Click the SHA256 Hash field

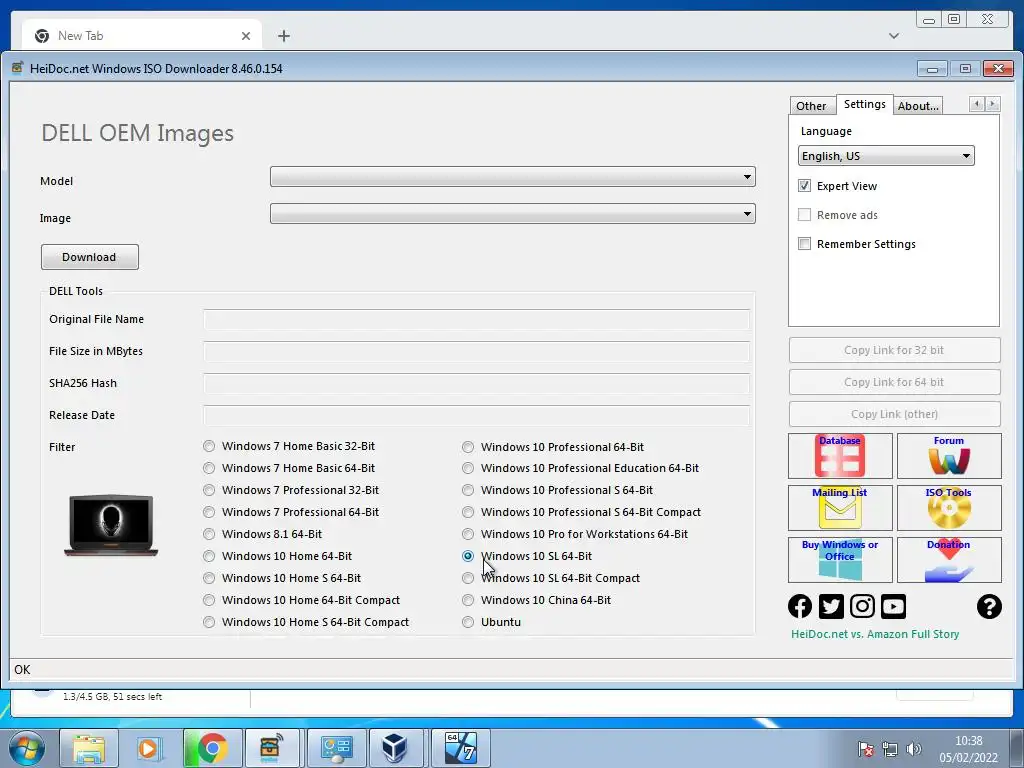point(476,383)
